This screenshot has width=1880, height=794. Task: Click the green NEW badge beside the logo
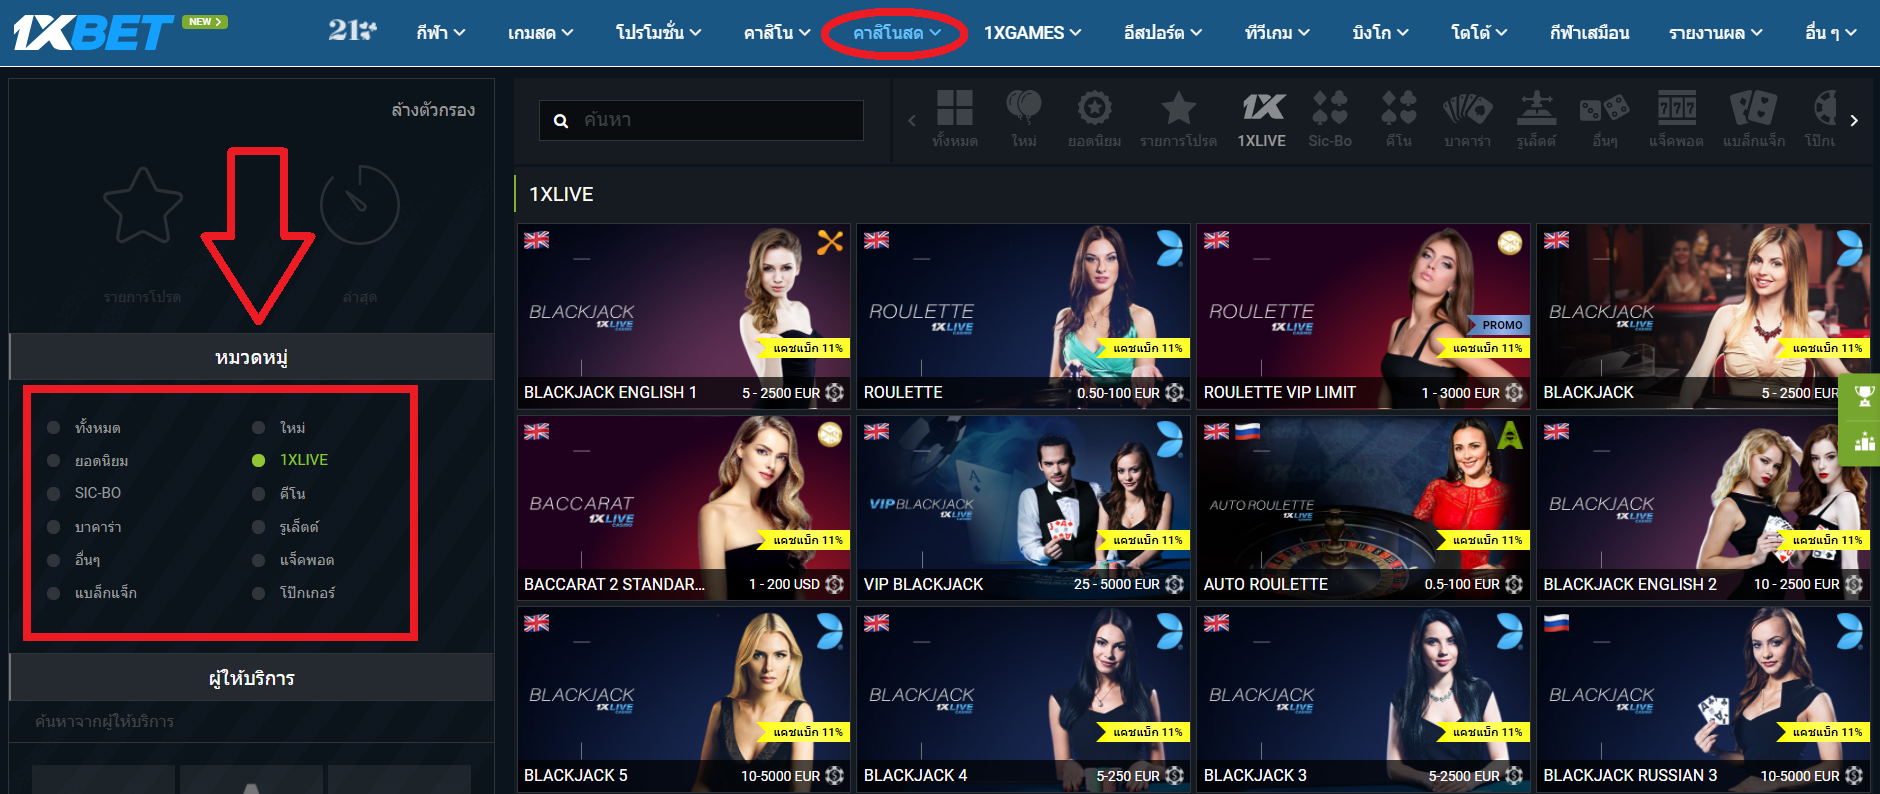coord(205,22)
